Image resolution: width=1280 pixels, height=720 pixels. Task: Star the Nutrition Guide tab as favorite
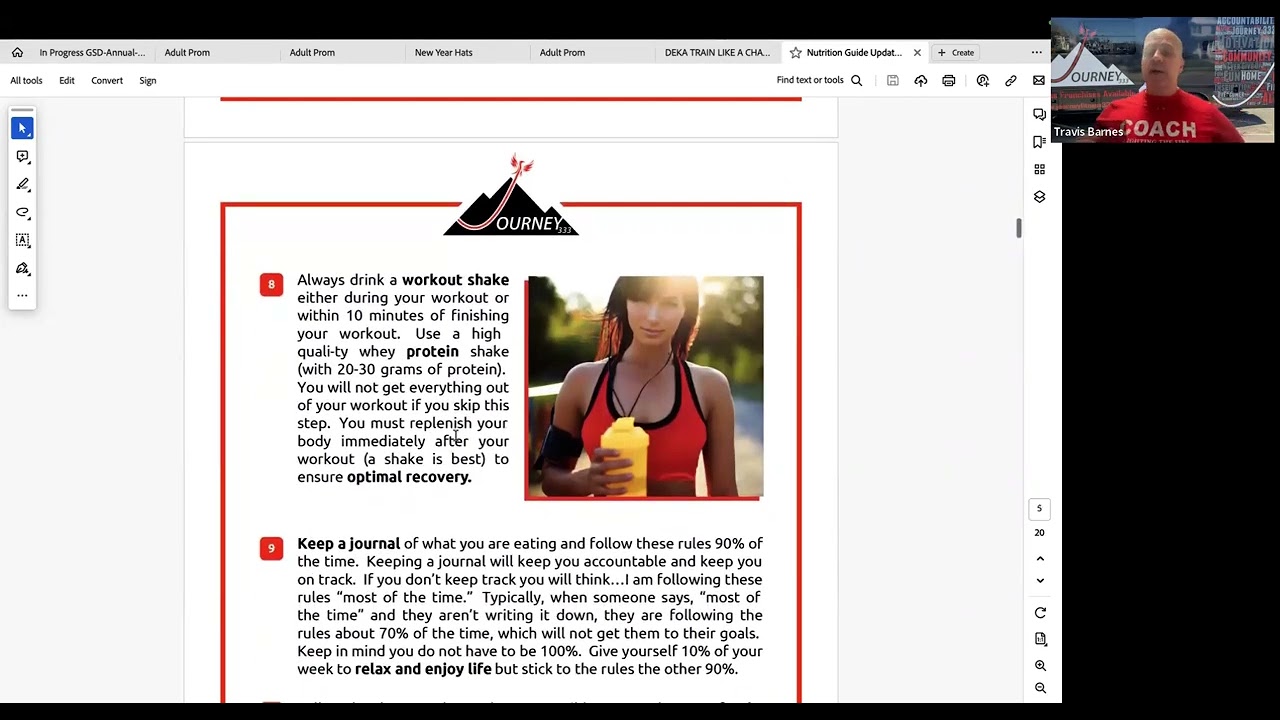795,53
